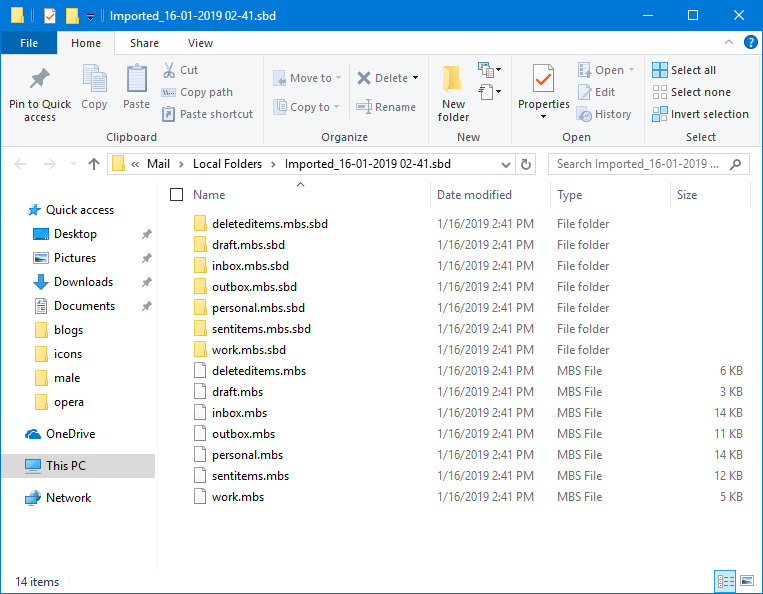
Task: Select Downloads in Quick access
Action: pyautogui.click(x=83, y=282)
